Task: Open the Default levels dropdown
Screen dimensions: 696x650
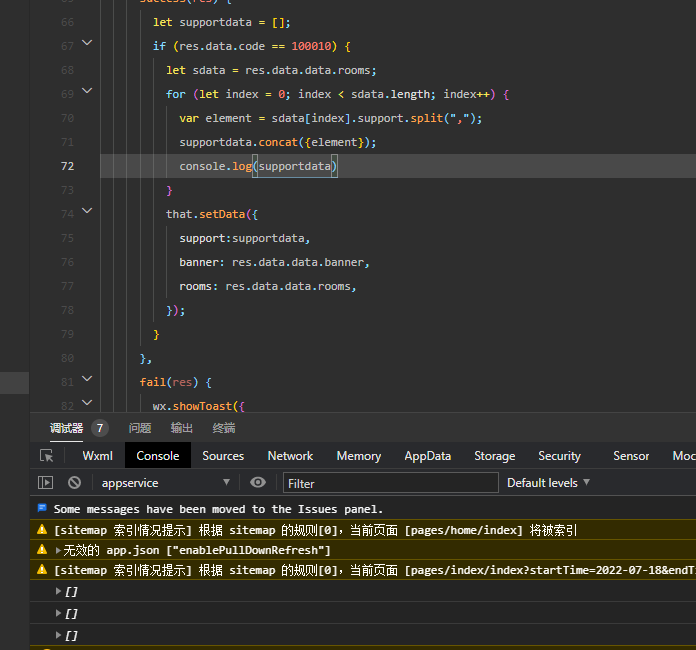Action: [548, 483]
